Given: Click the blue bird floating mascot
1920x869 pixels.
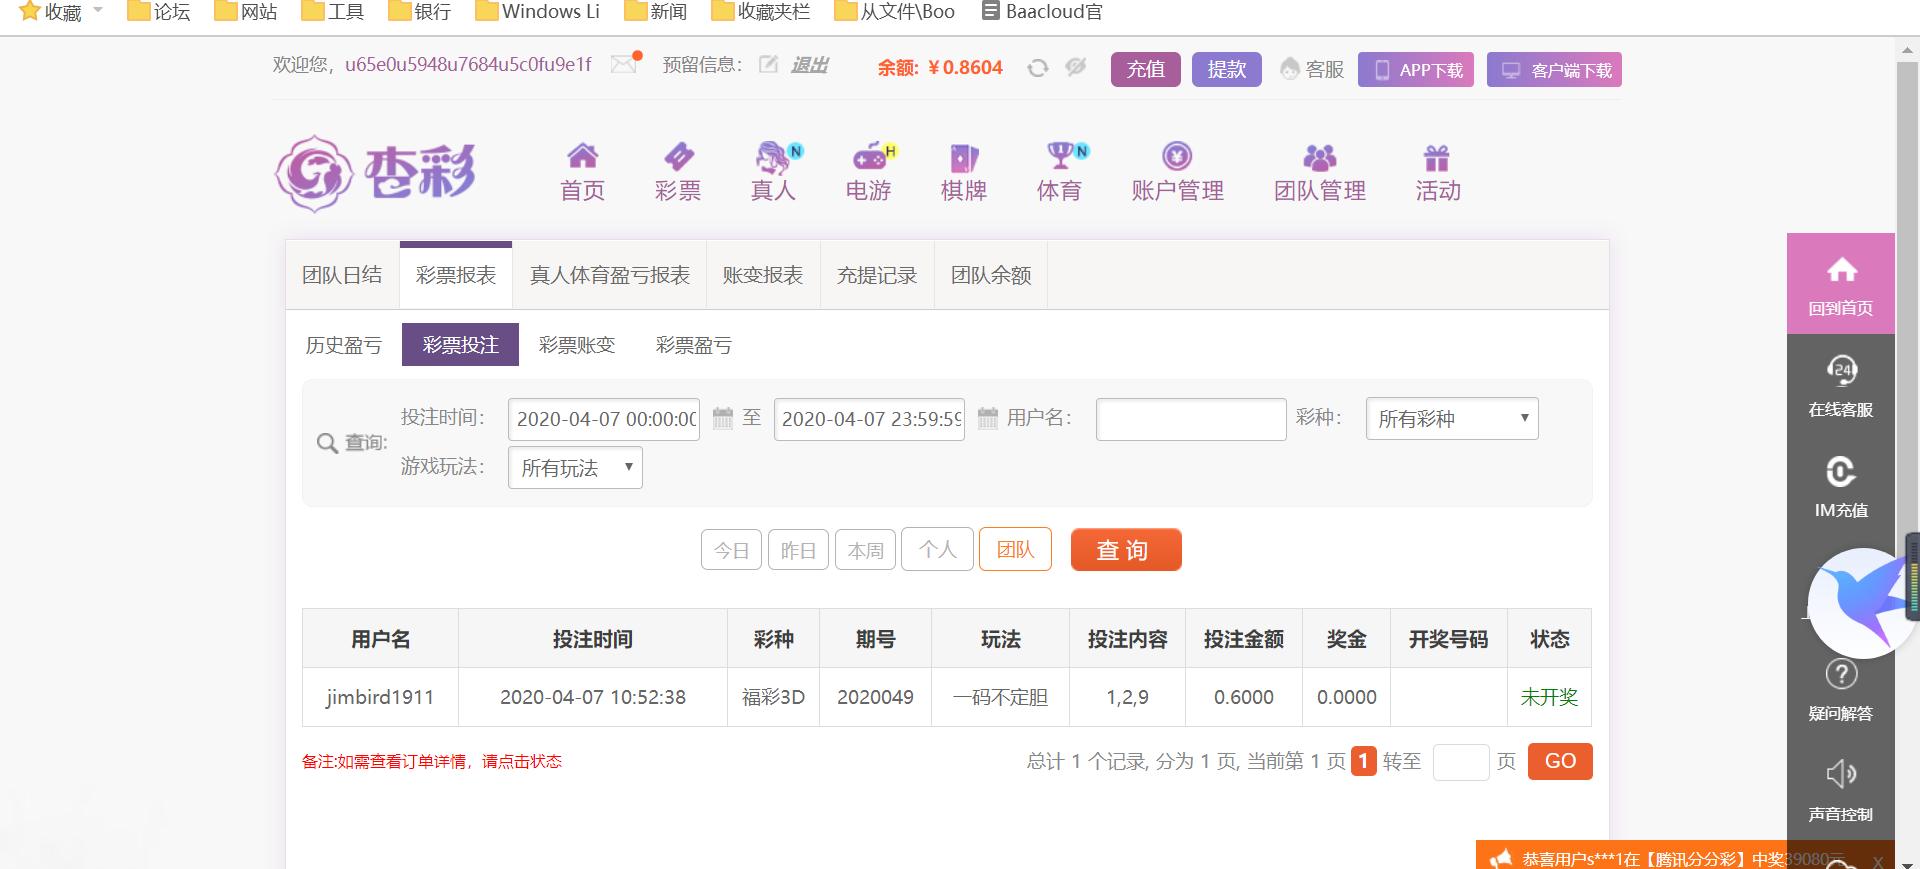Looking at the screenshot, I should point(1862,602).
